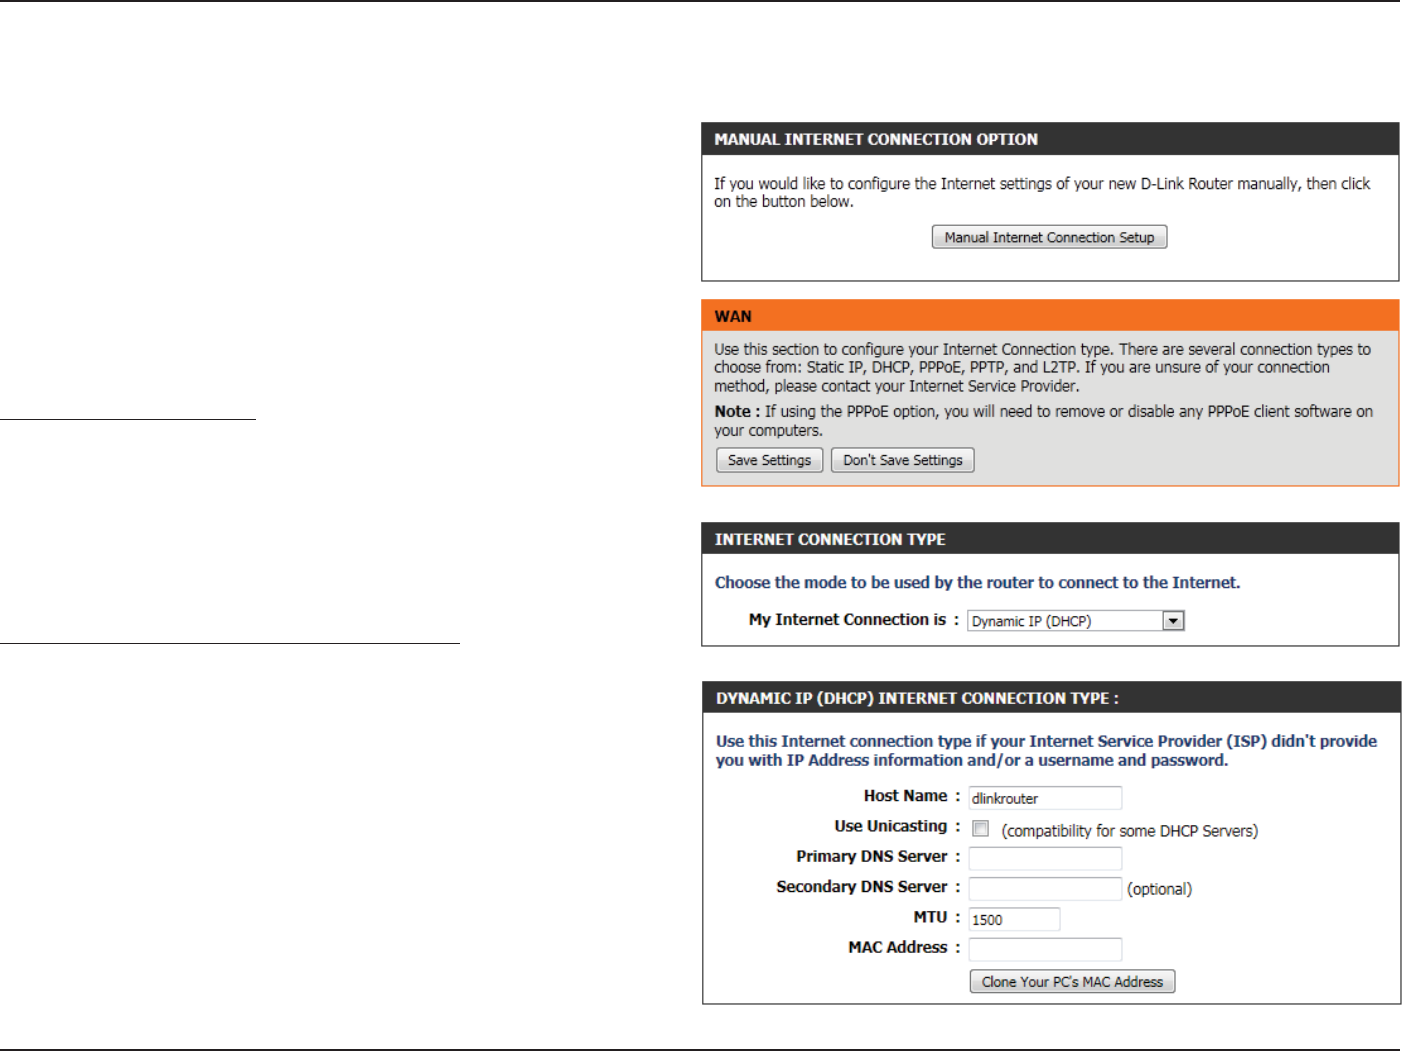Click the Internet Connection Type heading

[830, 539]
